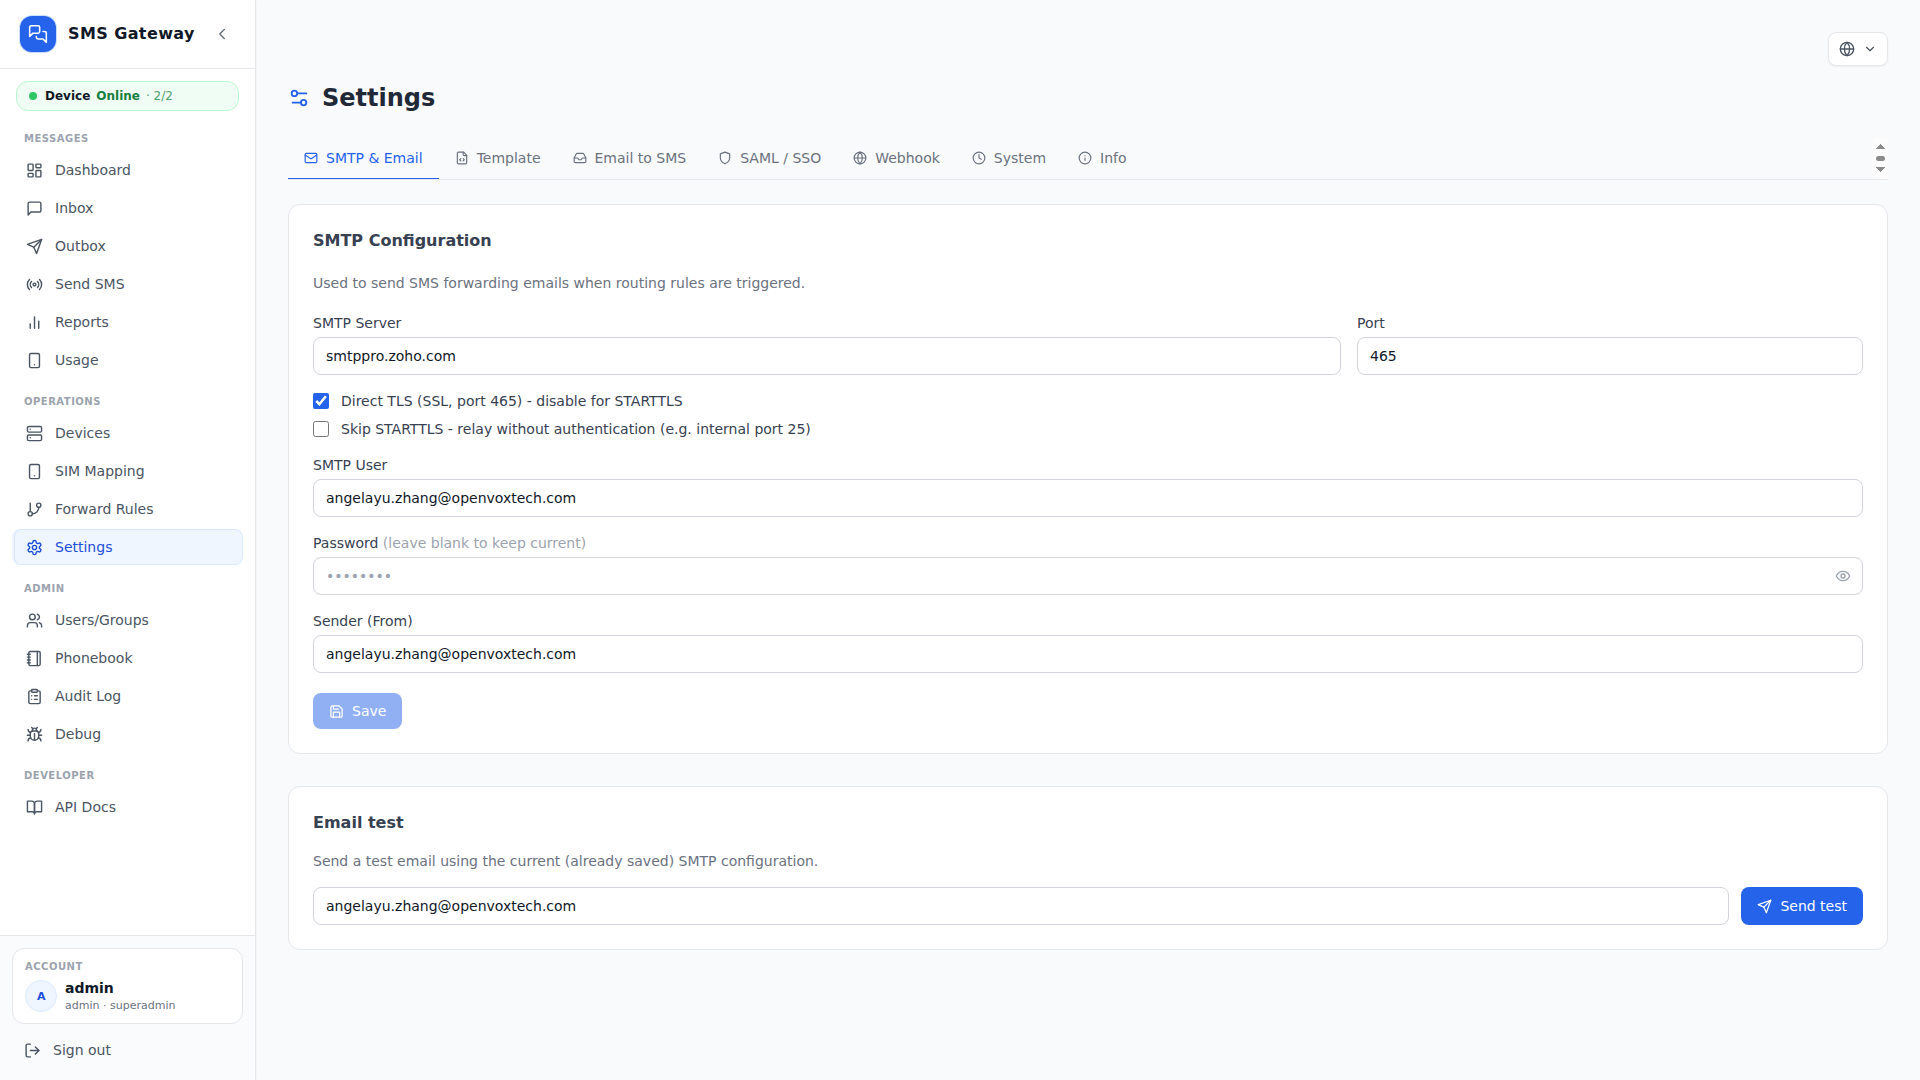1920x1080 pixels.
Task: Uncheck the Direct TLS checkbox
Action: point(321,401)
